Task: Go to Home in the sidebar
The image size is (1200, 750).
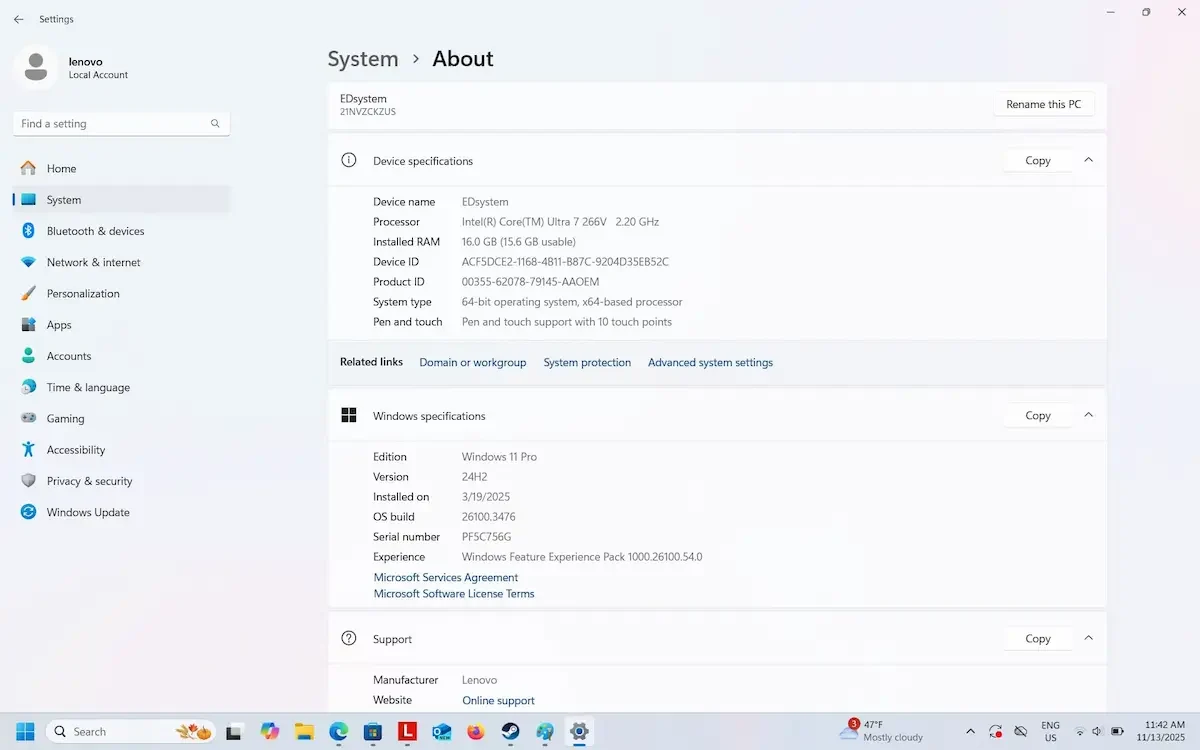Action: tap(121, 169)
